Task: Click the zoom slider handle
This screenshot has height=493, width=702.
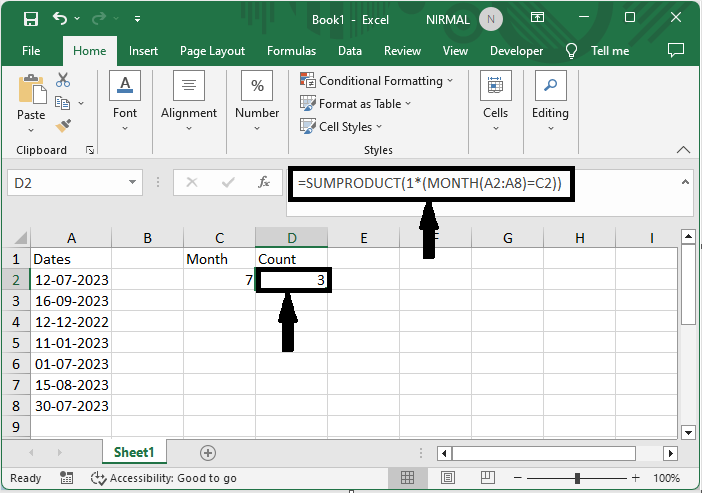Action: pyautogui.click(x=577, y=478)
